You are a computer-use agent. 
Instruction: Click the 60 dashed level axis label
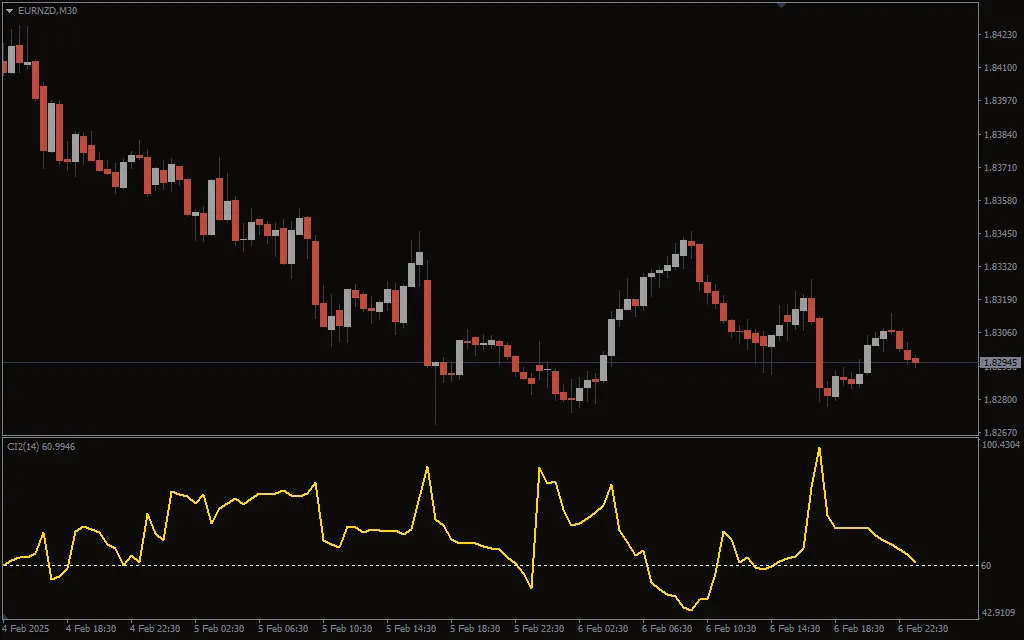point(988,564)
